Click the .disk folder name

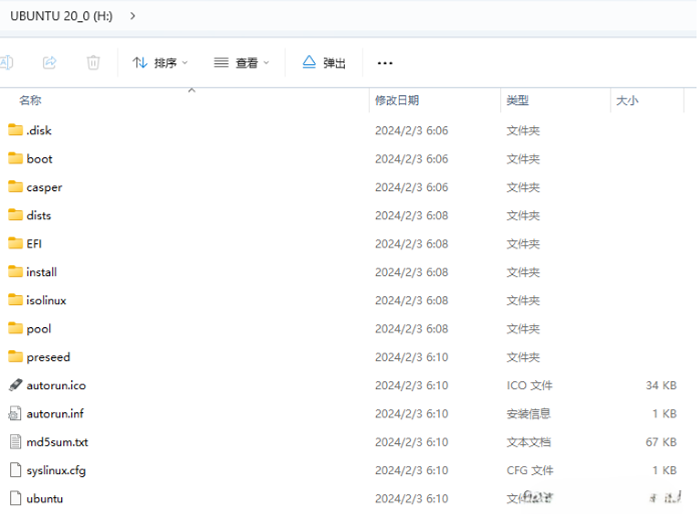39,131
